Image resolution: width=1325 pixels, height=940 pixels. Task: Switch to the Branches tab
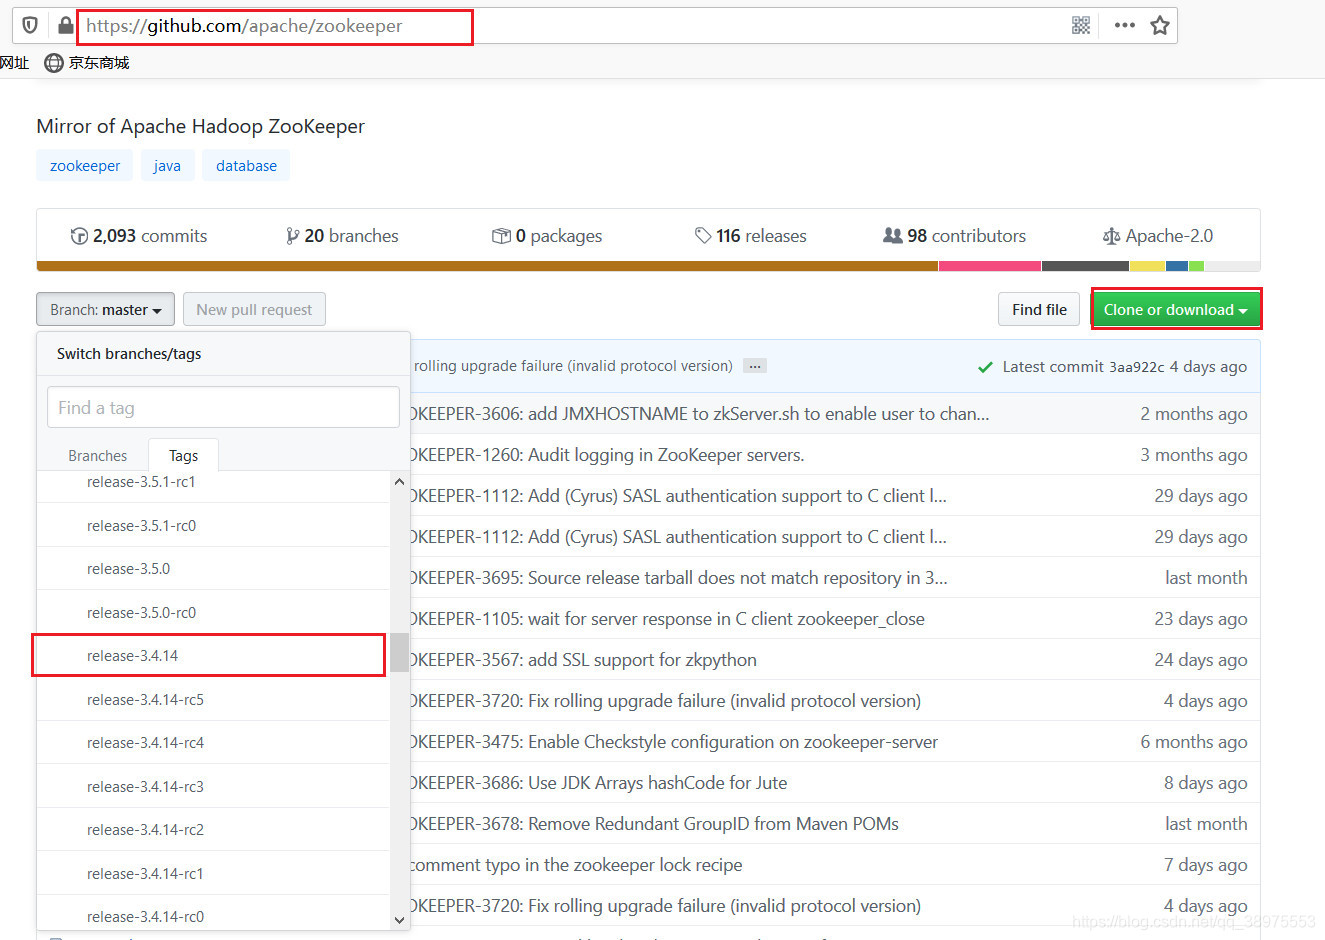pyautogui.click(x=98, y=455)
